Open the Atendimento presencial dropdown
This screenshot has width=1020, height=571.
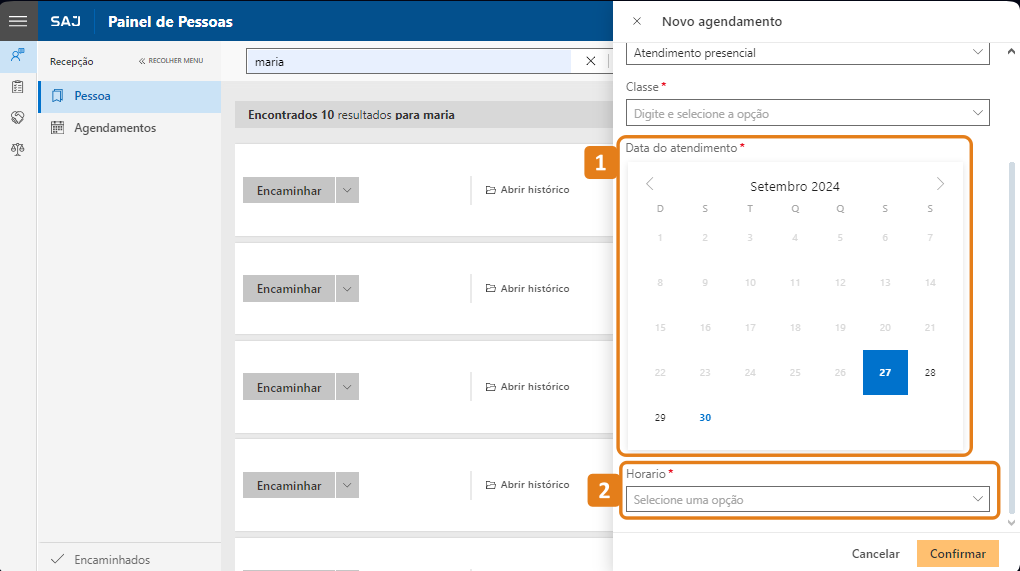pos(807,53)
